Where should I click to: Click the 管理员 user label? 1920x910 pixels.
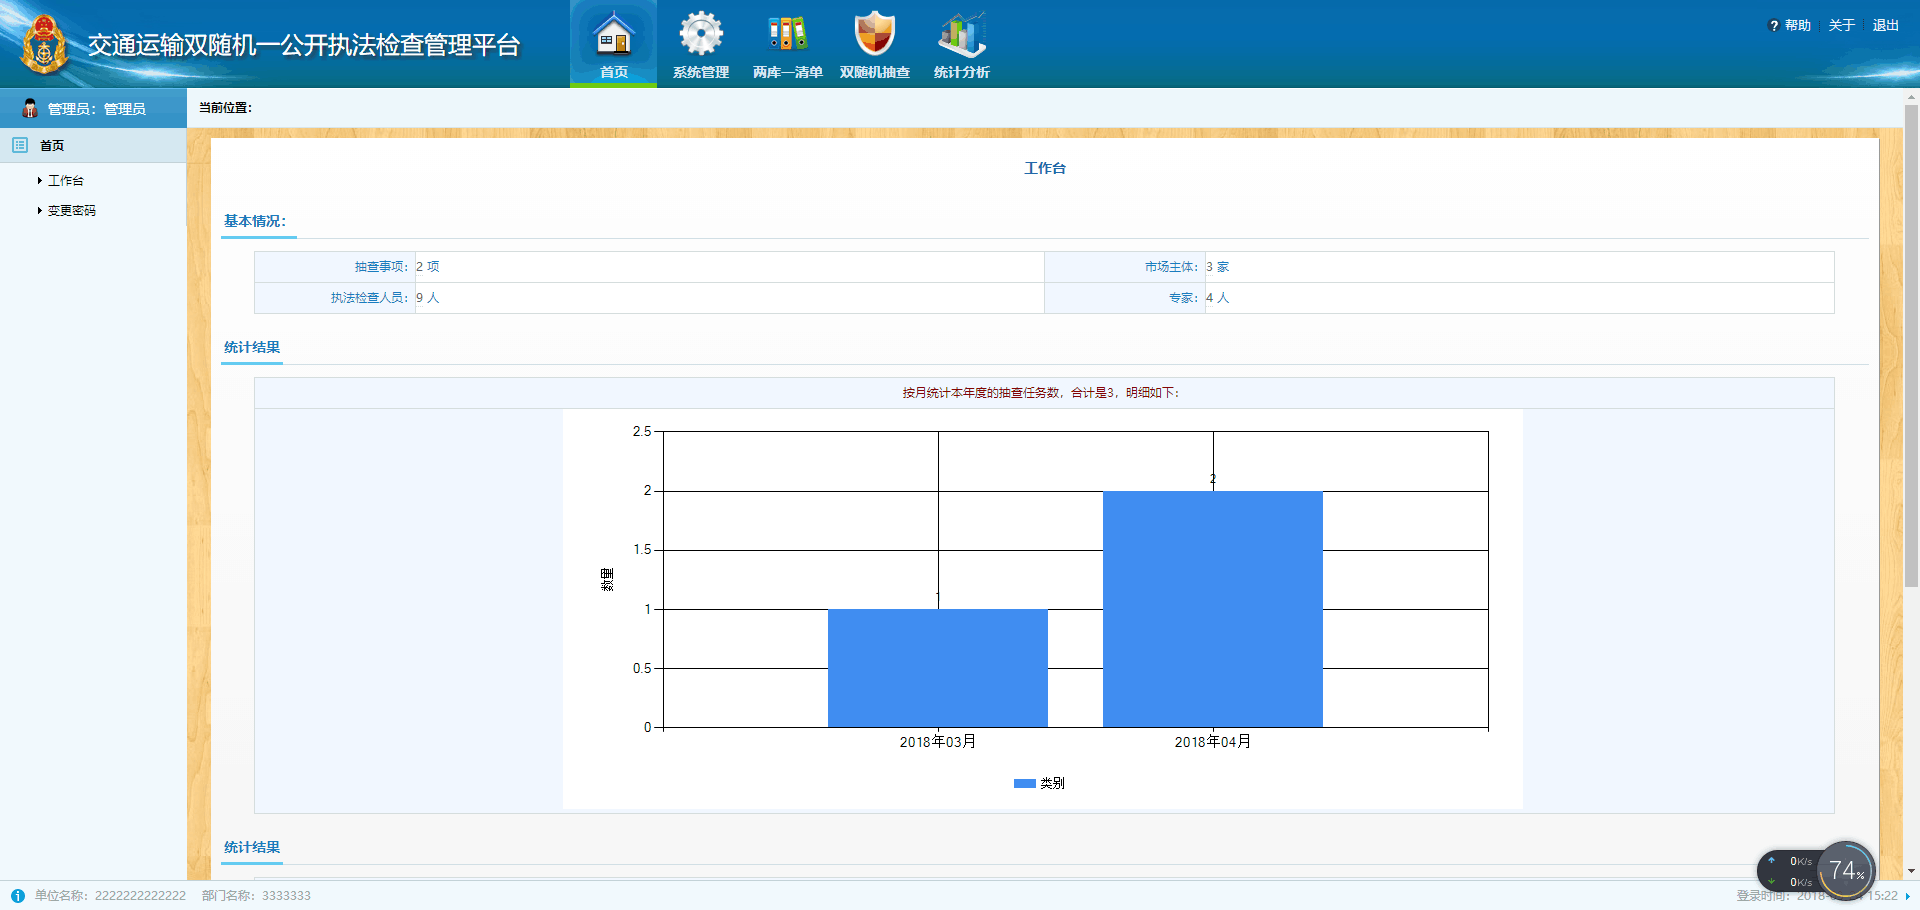point(97,109)
